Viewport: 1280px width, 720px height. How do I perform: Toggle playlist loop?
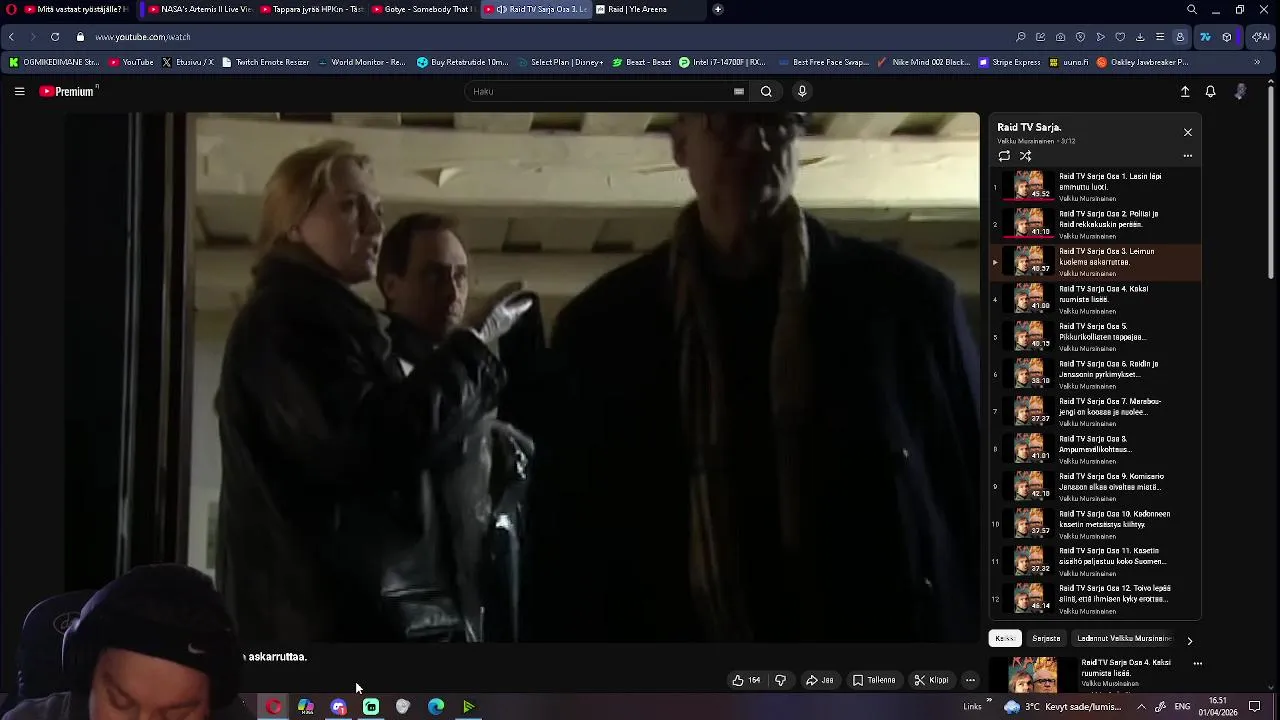(x=1004, y=156)
